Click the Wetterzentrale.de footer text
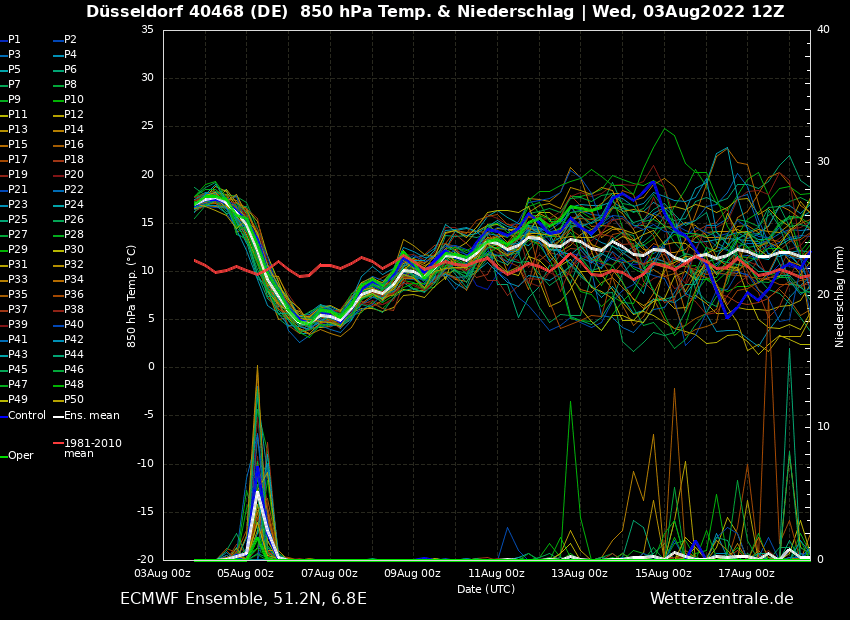The width and height of the screenshot is (850, 620). pos(721,599)
